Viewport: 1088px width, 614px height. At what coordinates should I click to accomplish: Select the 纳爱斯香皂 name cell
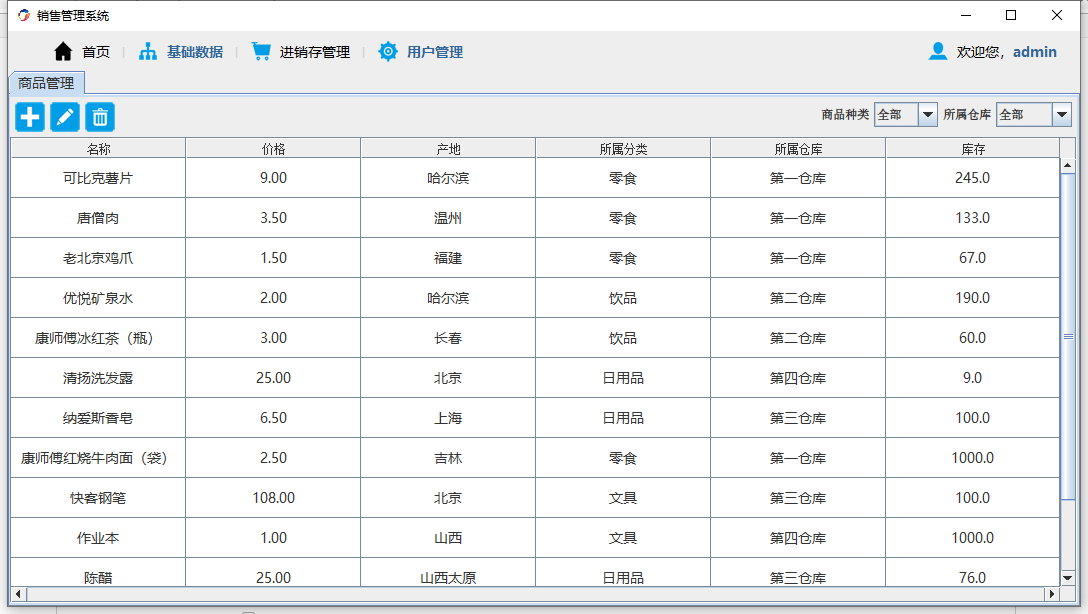pyautogui.click(x=98, y=418)
